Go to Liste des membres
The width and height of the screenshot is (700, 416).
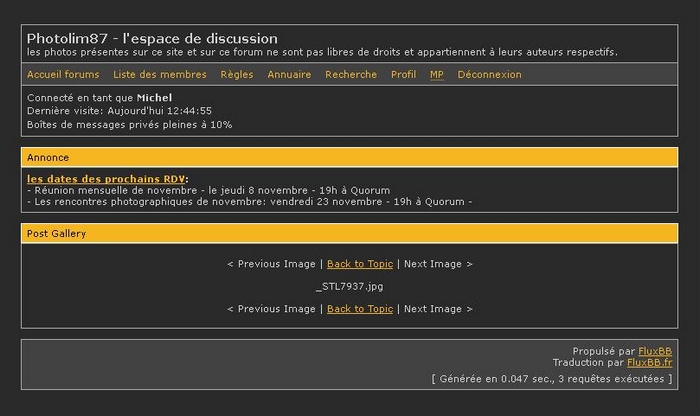pos(160,75)
